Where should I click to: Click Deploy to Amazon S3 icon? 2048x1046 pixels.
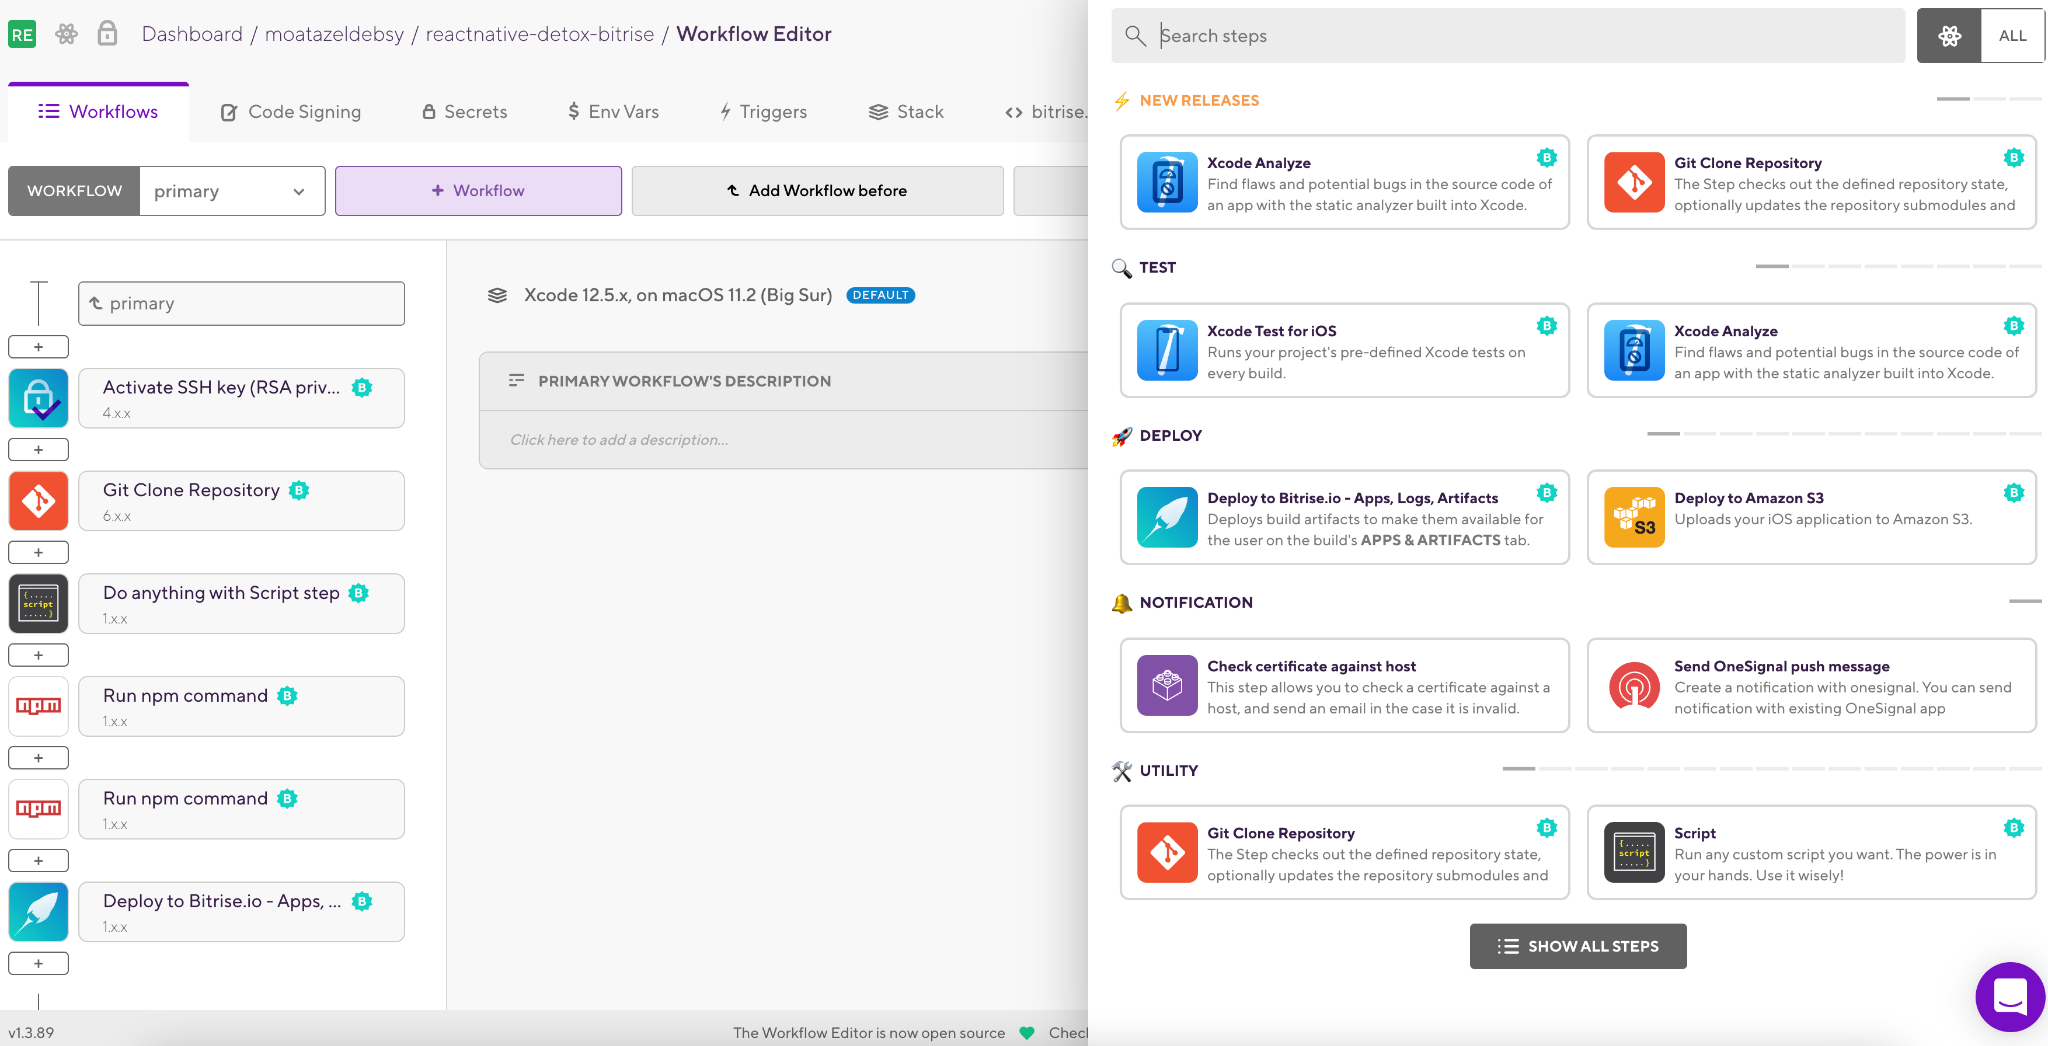click(x=1634, y=517)
